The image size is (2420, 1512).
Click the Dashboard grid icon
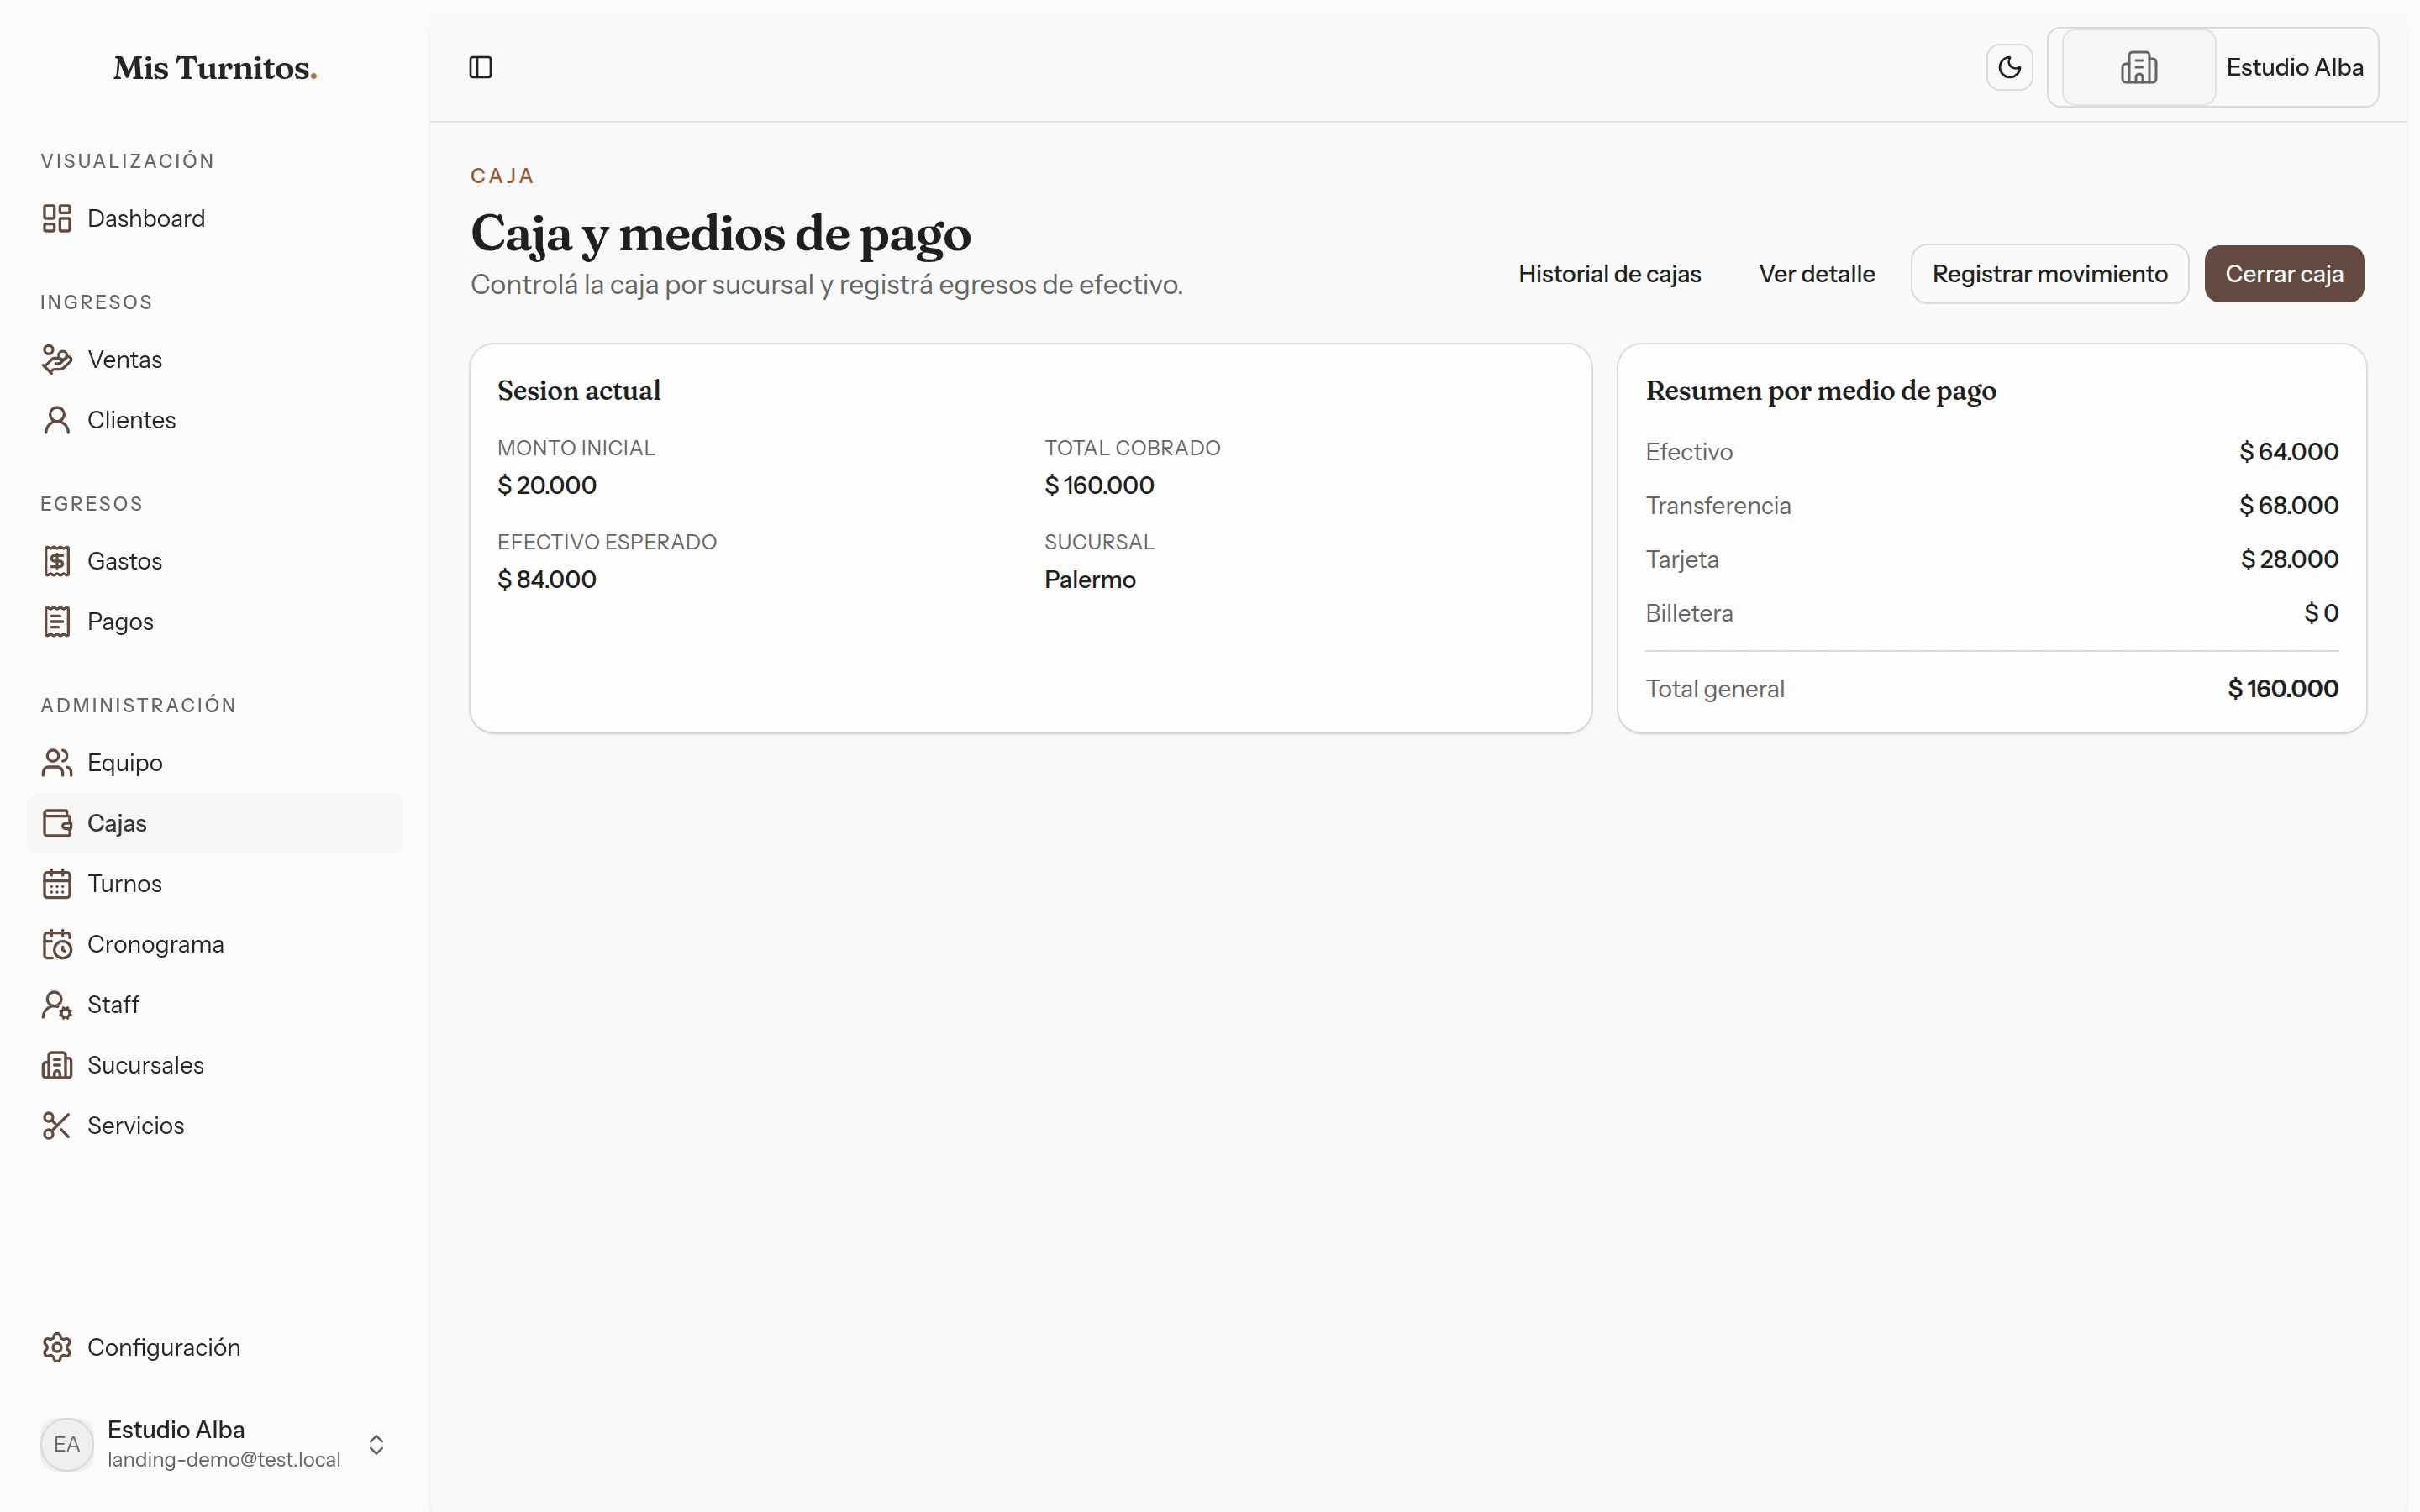[57, 218]
